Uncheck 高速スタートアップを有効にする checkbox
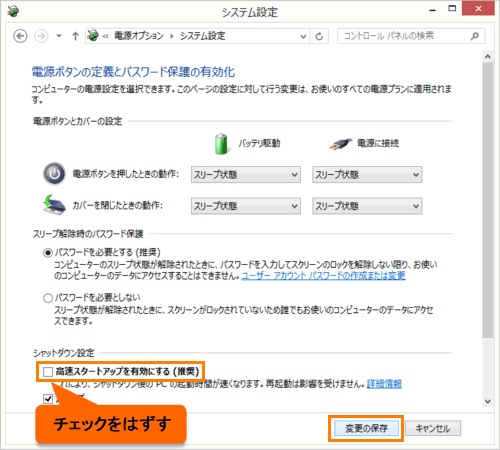The image size is (500, 450). pos(48,371)
